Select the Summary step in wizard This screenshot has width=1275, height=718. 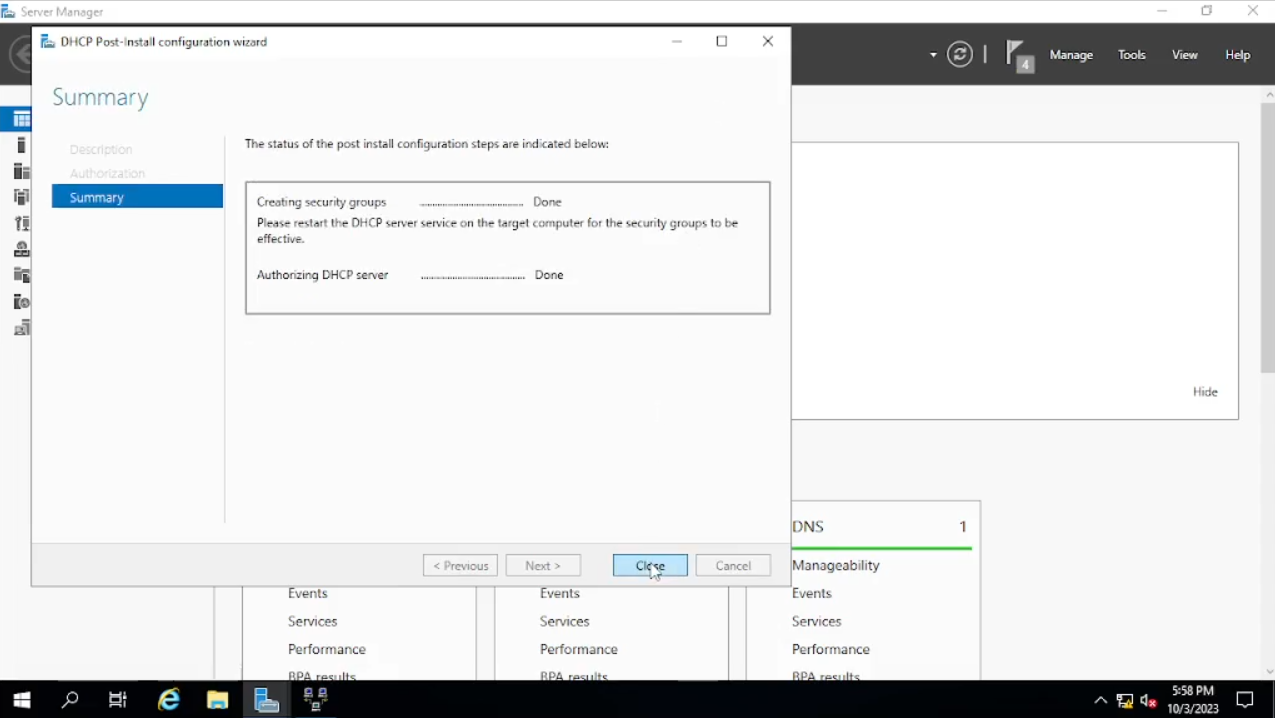137,197
